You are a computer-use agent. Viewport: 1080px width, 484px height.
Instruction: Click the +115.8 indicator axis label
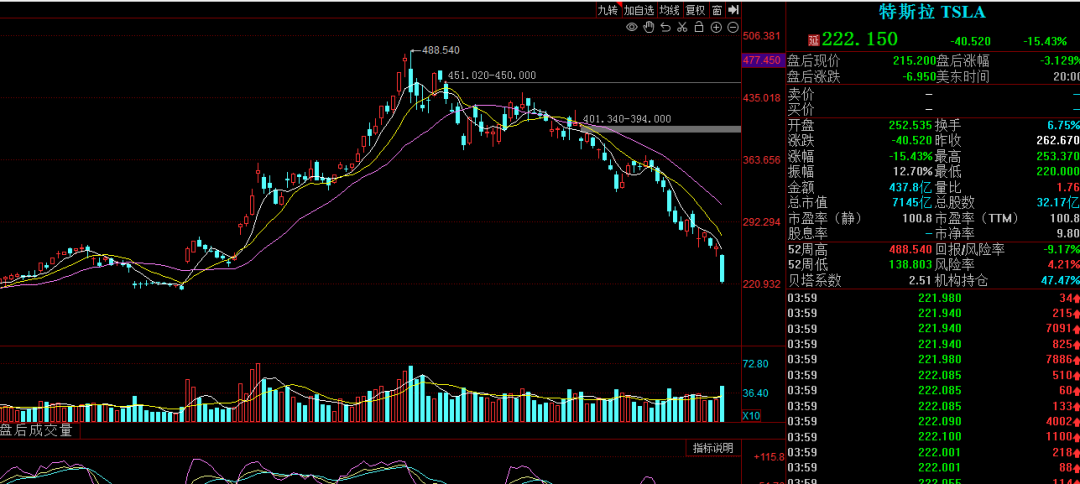[769, 457]
